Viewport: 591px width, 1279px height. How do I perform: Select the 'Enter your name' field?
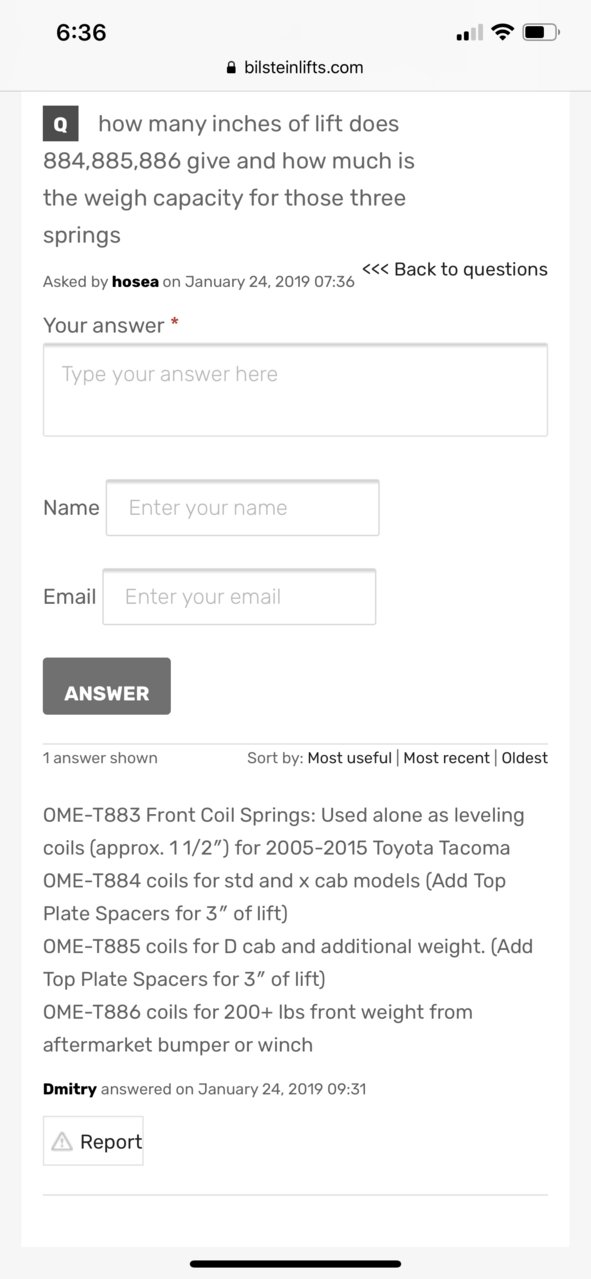(x=242, y=508)
